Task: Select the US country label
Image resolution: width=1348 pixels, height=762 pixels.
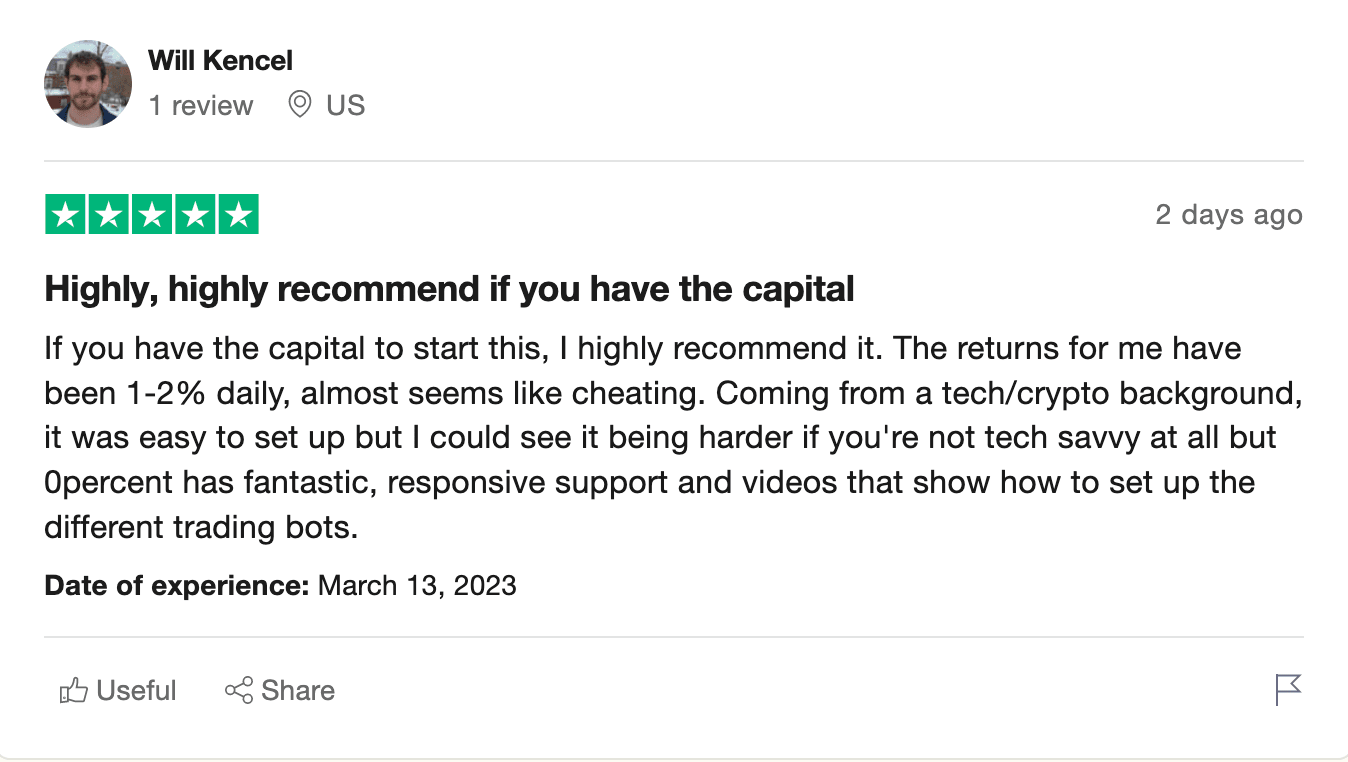Action: (345, 105)
